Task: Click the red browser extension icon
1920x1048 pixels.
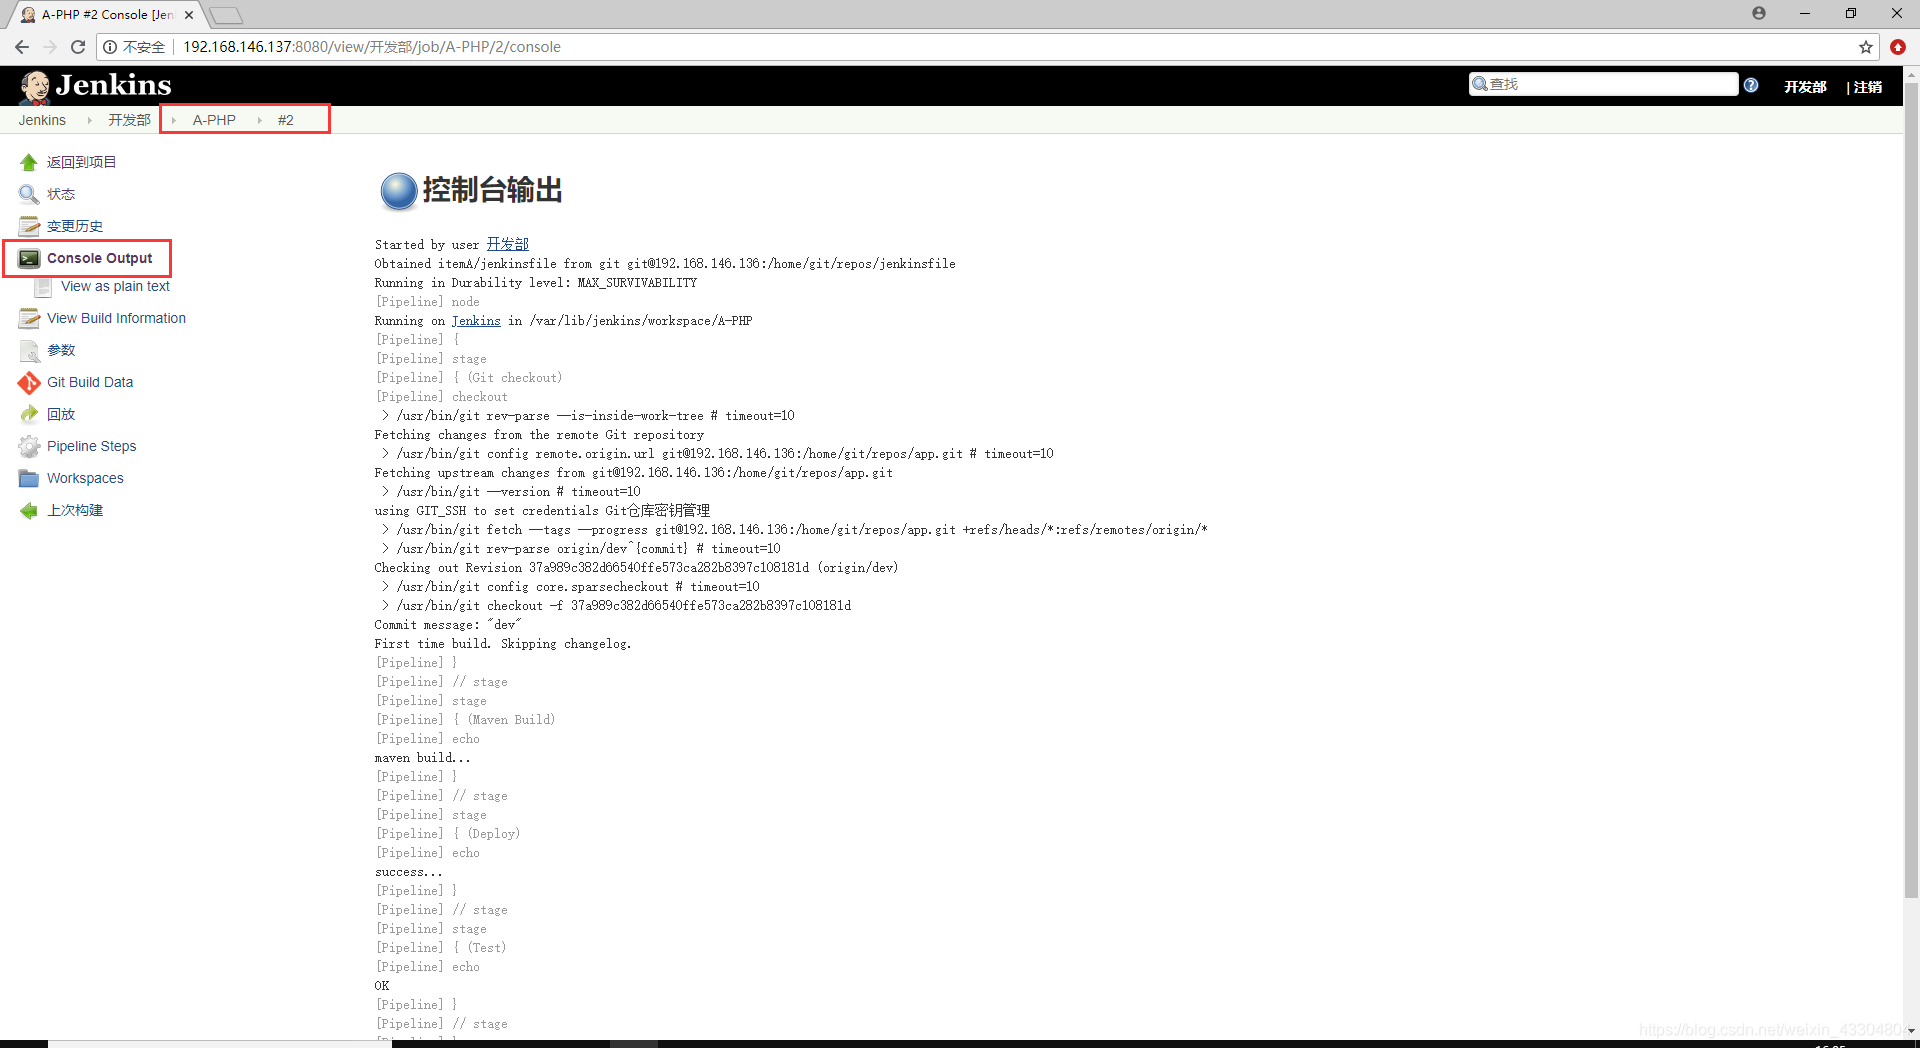Action: pyautogui.click(x=1898, y=47)
